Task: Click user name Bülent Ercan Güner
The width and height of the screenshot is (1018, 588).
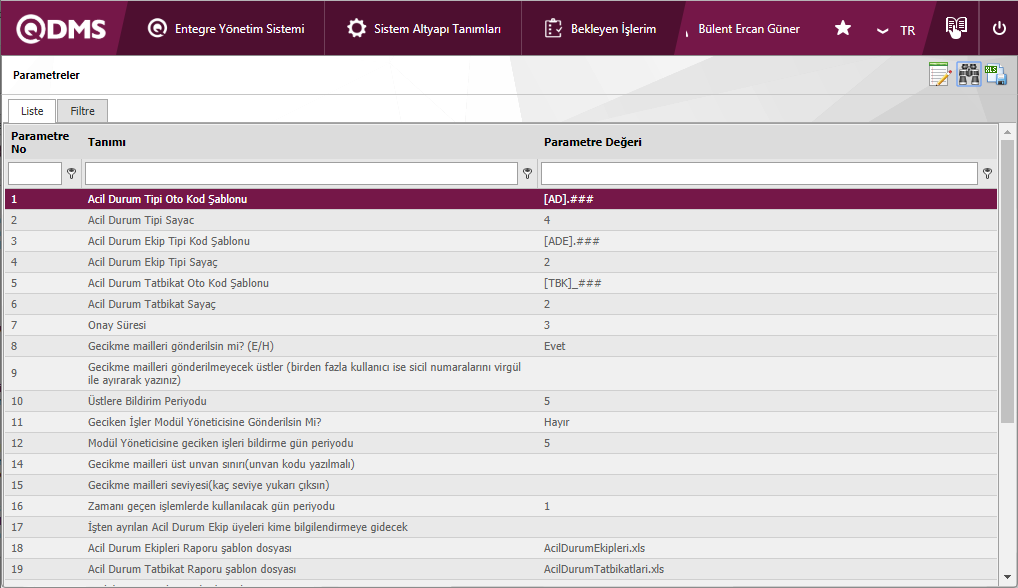Action: click(748, 29)
